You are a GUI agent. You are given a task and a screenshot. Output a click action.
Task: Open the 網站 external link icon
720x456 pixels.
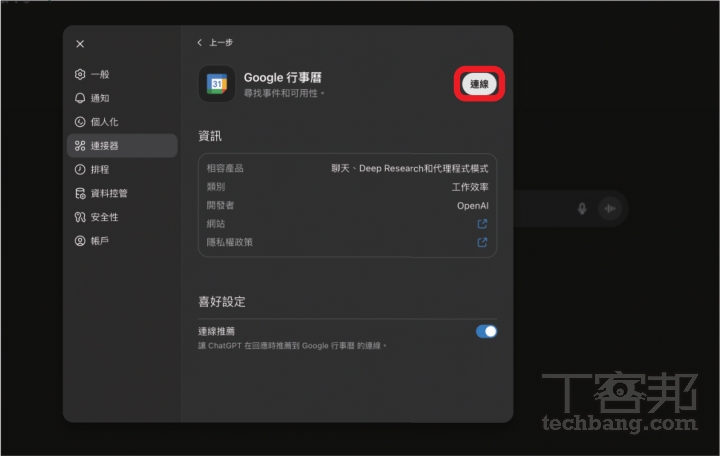click(482, 224)
